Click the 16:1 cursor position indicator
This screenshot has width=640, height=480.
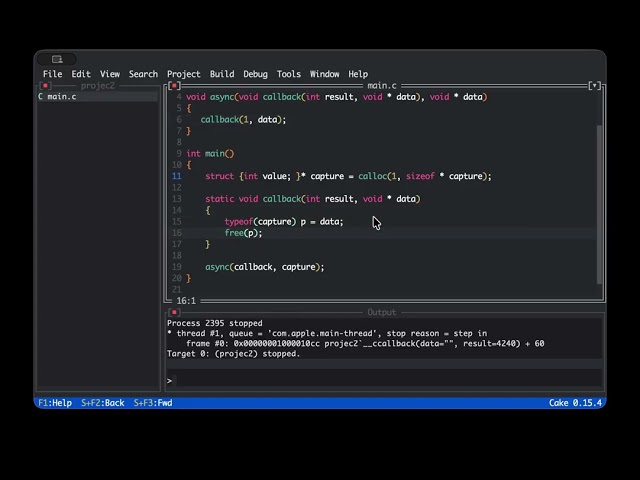click(186, 301)
